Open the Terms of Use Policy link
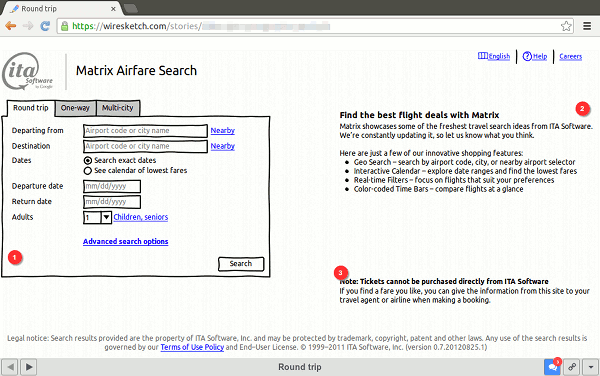 pos(192,347)
